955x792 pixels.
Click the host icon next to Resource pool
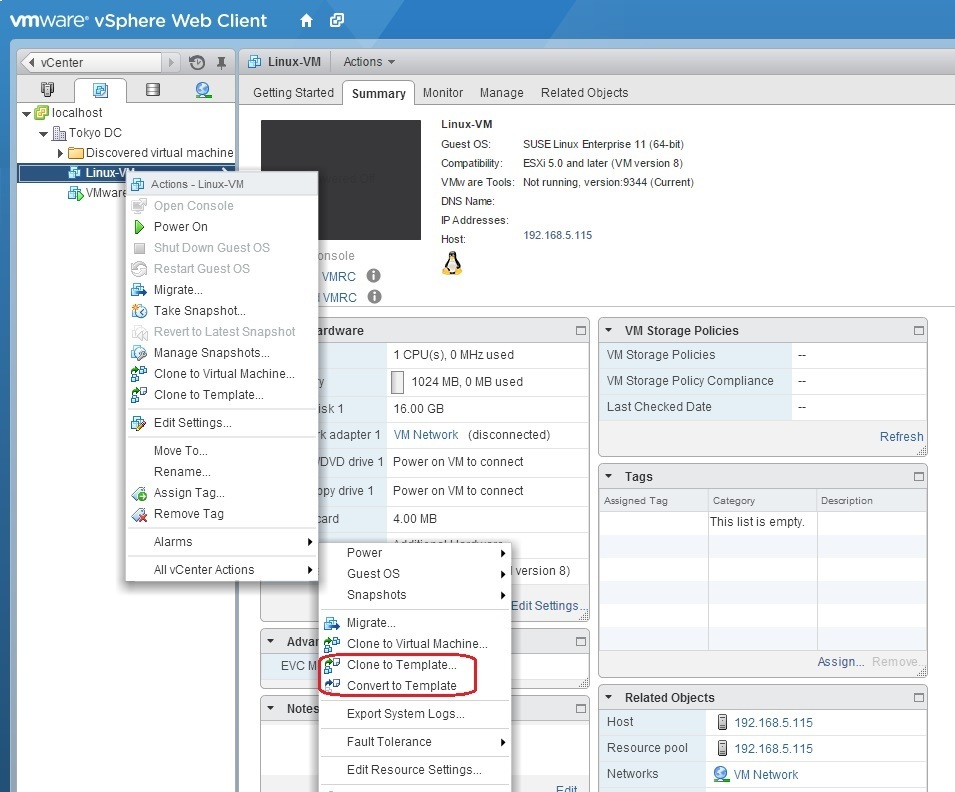pyautogui.click(x=722, y=748)
